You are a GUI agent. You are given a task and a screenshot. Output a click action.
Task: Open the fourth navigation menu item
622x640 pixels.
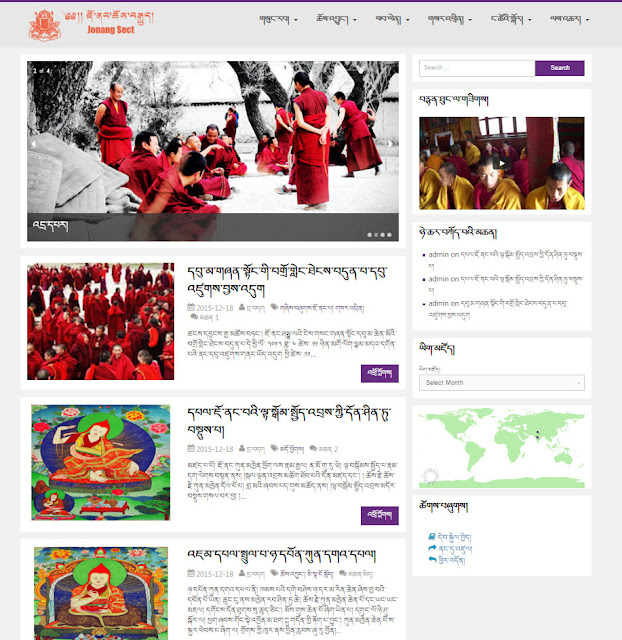(449, 19)
